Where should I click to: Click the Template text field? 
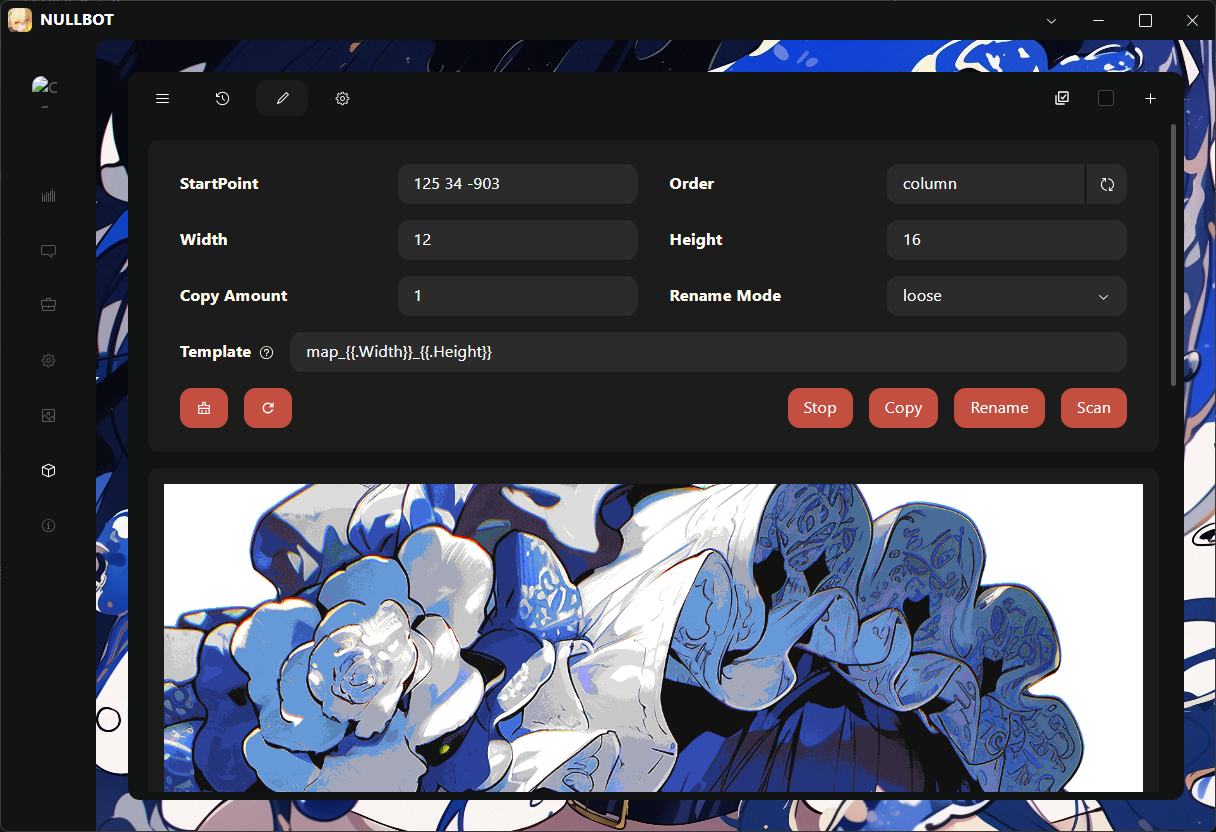(x=708, y=352)
